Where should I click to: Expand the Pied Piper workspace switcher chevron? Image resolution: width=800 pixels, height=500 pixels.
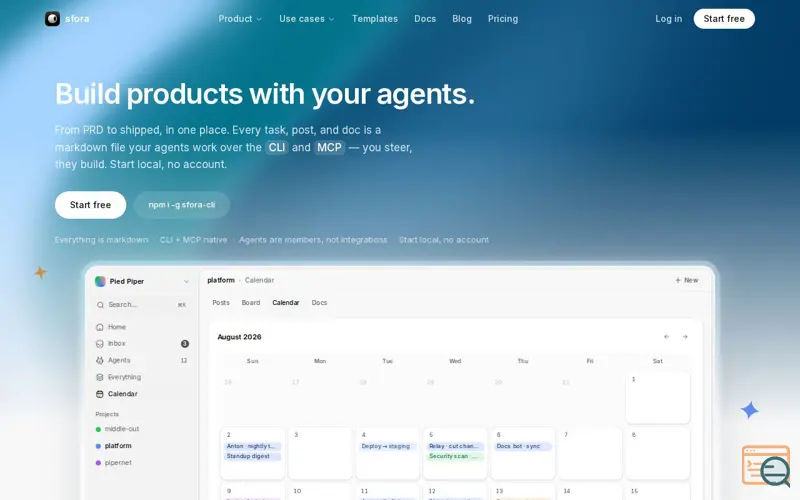[186, 282]
